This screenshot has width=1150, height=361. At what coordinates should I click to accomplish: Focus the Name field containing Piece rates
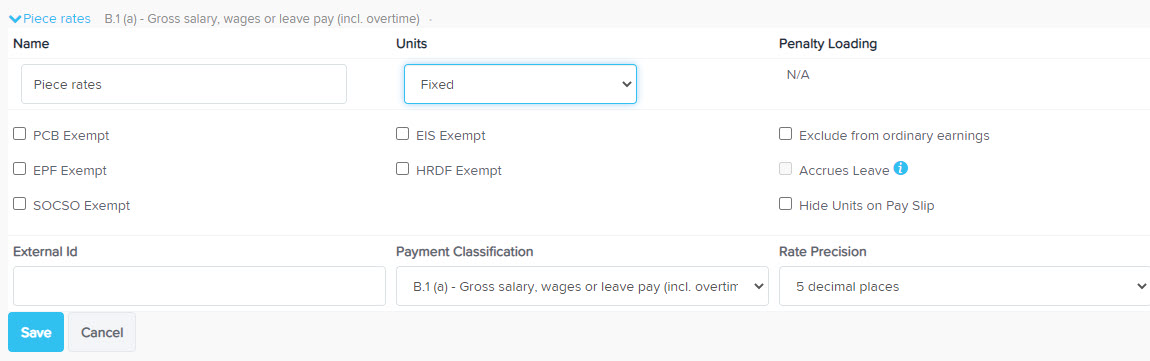pos(183,84)
